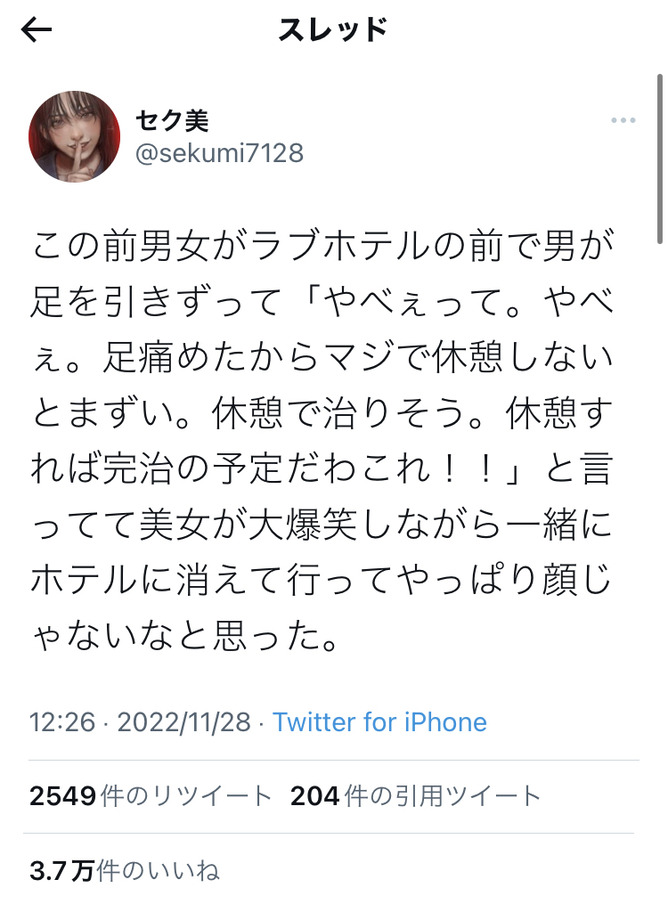Show the 3.7万件のいいね list
Image resolution: width=668 pixels, height=904 pixels.
[x=124, y=870]
